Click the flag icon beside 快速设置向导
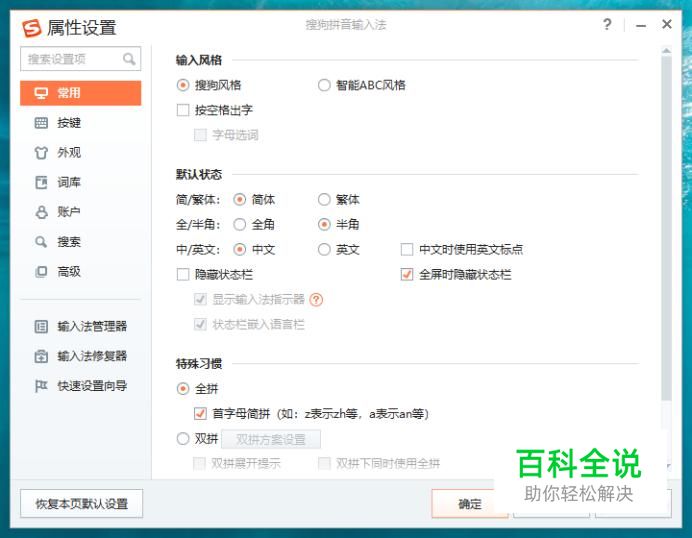Image resolution: width=692 pixels, height=538 pixels. (x=41, y=386)
